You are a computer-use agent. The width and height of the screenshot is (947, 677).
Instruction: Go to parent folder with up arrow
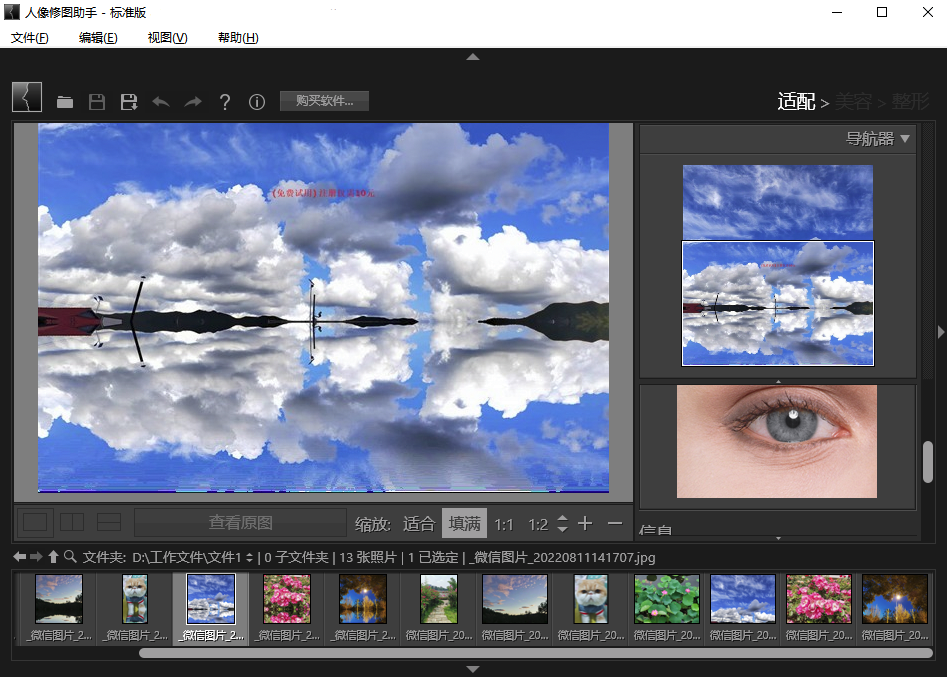tap(53, 557)
